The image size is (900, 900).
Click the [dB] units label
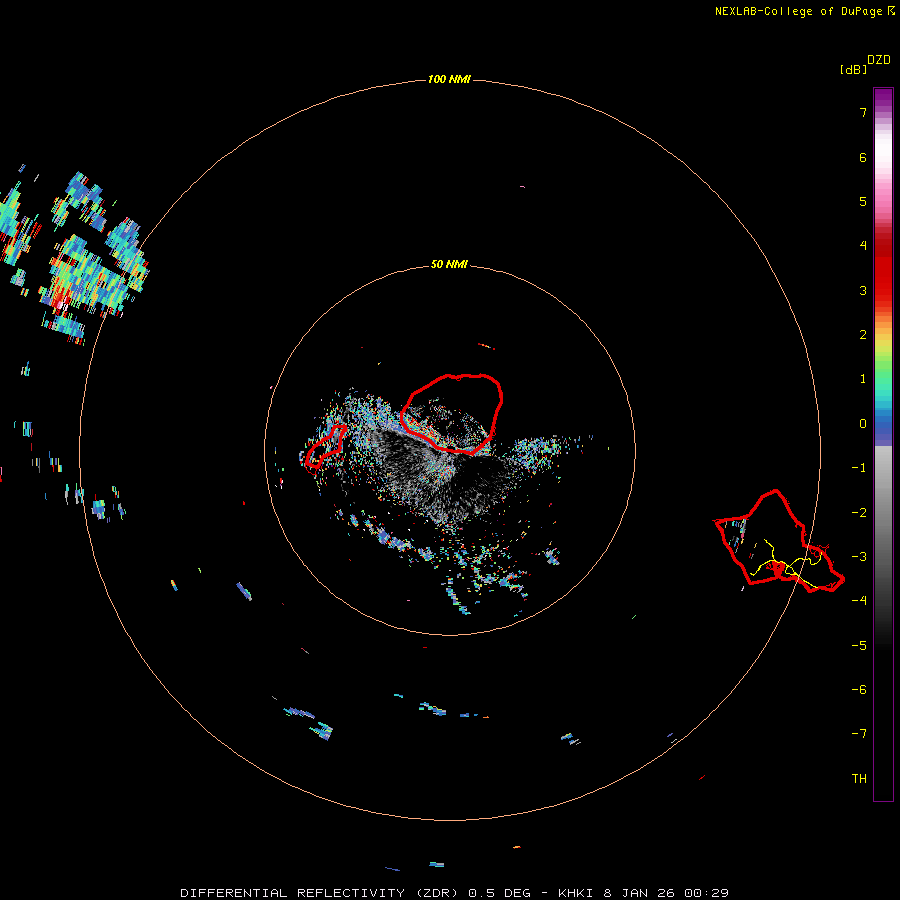pyautogui.click(x=853, y=69)
